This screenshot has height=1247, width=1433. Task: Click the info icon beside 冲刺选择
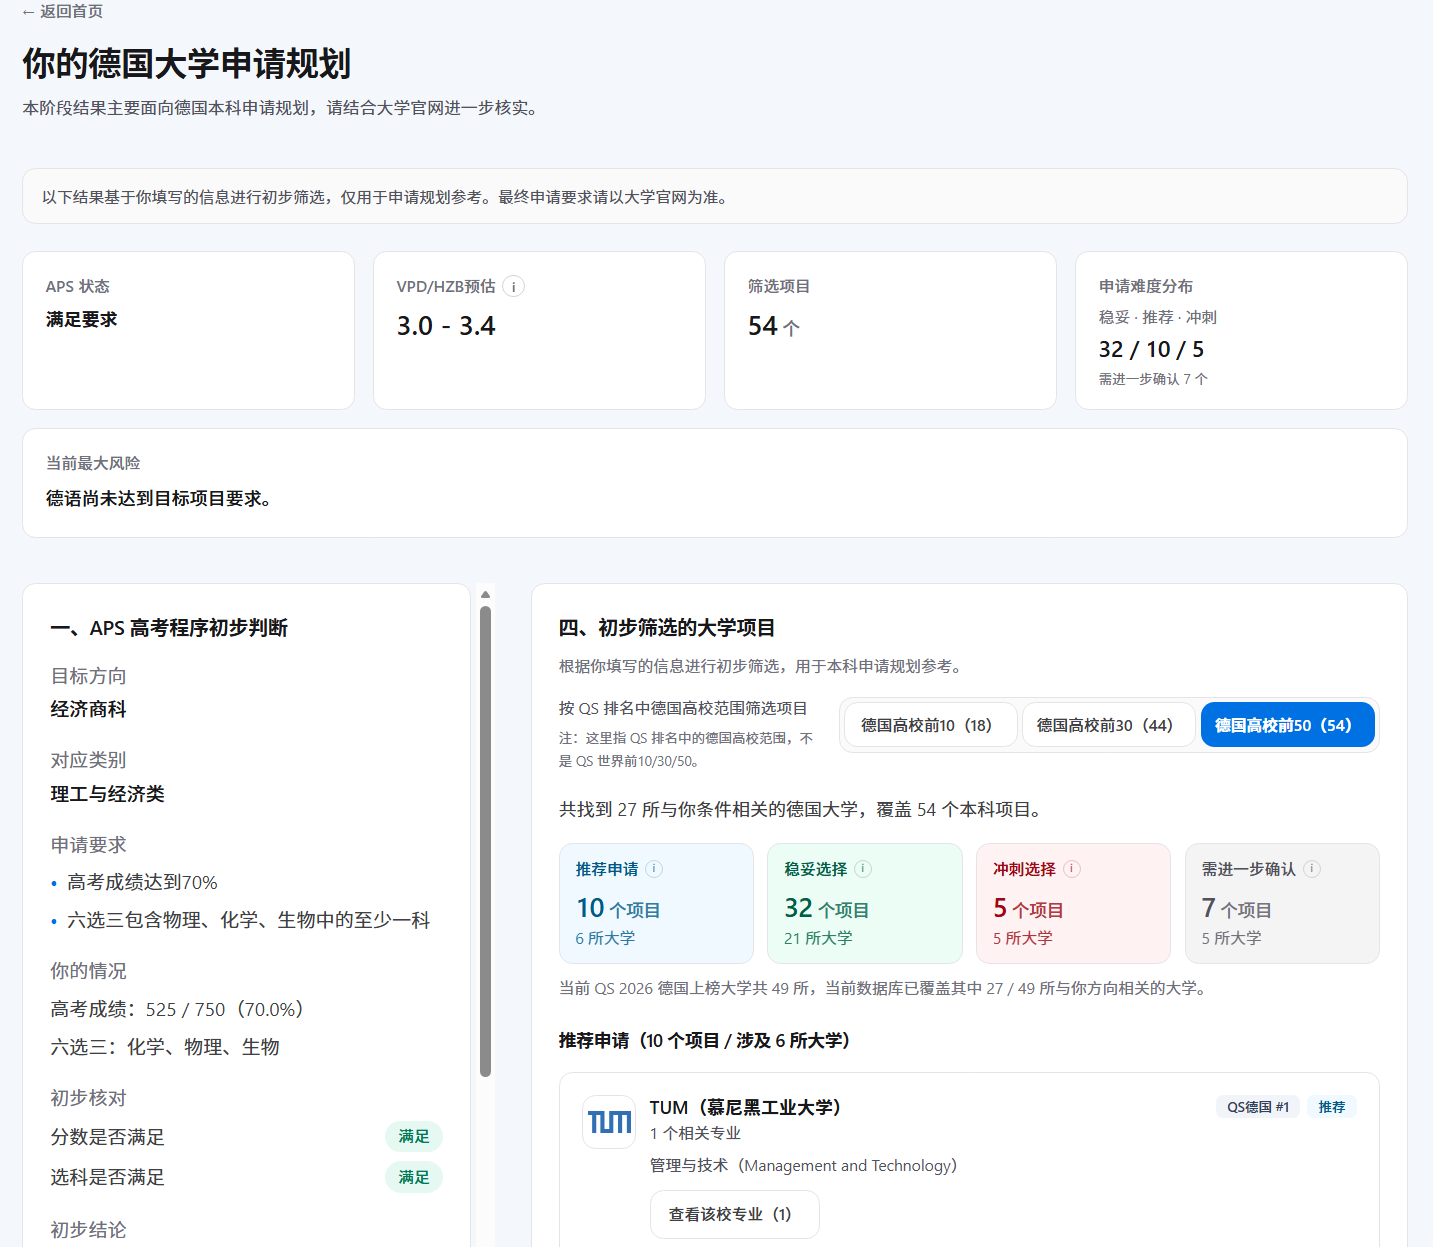point(1072,869)
